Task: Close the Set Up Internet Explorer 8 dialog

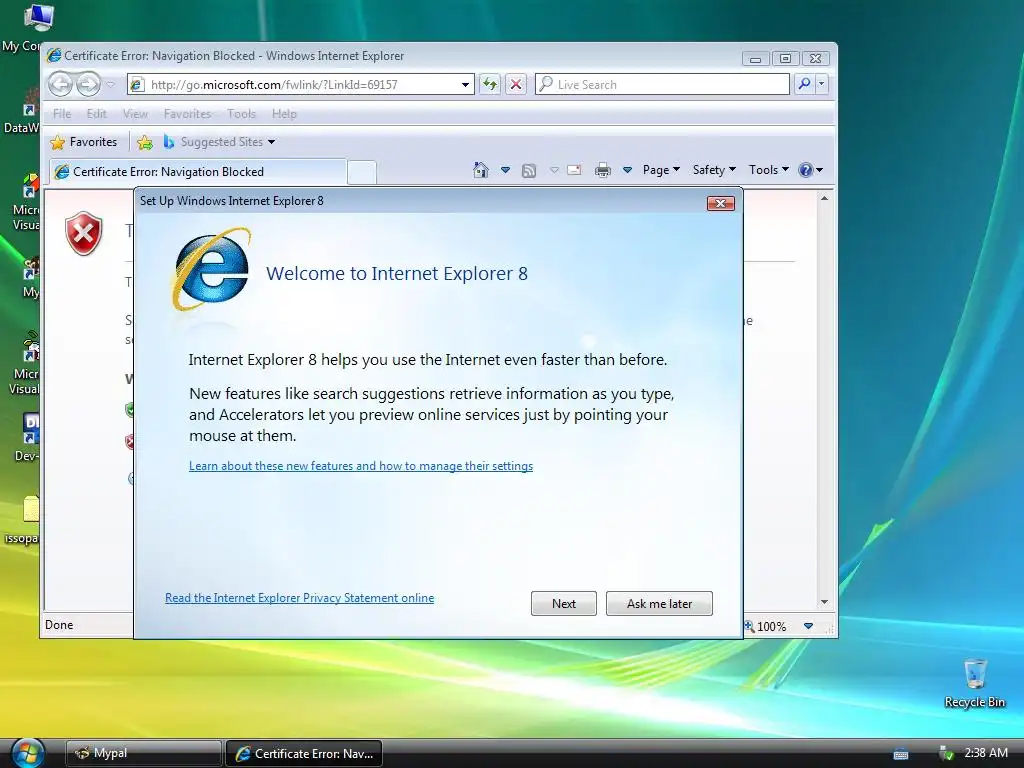Action: [x=720, y=203]
